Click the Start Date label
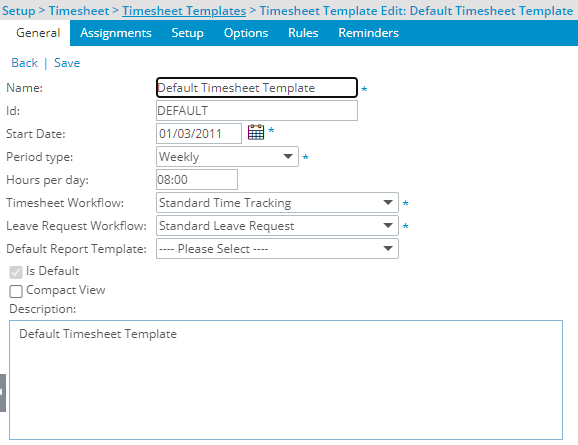The height and width of the screenshot is (445, 578). [x=36, y=134]
